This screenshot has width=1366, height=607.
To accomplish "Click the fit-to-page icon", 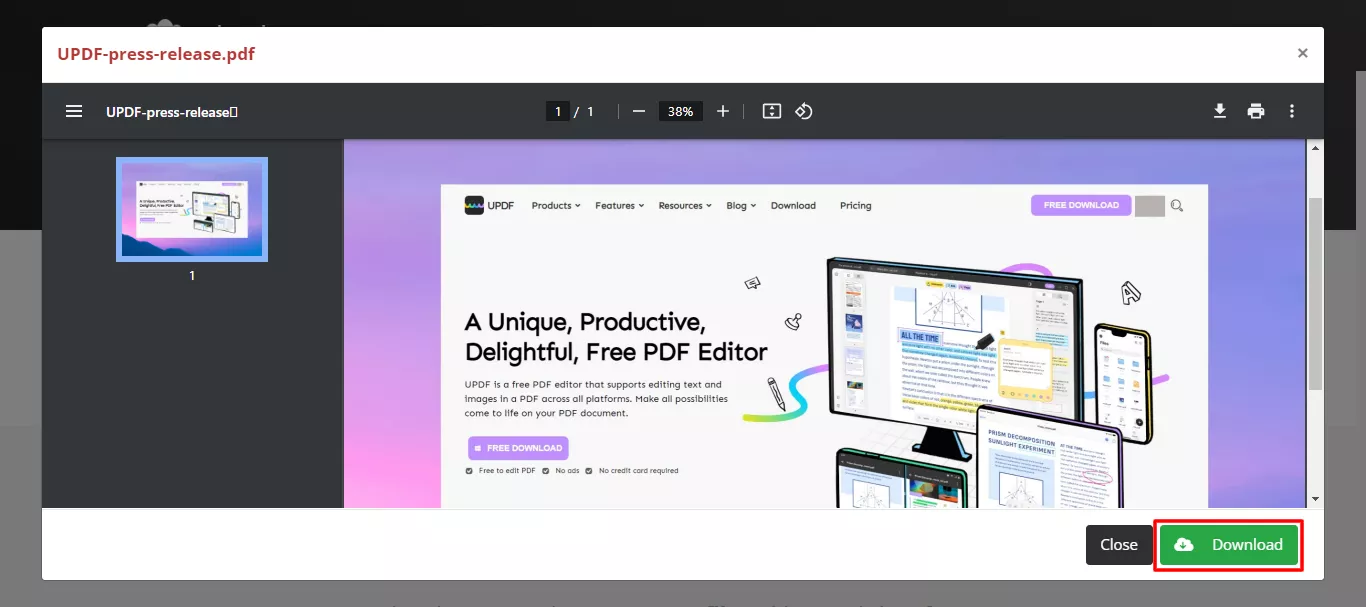I will [771, 111].
